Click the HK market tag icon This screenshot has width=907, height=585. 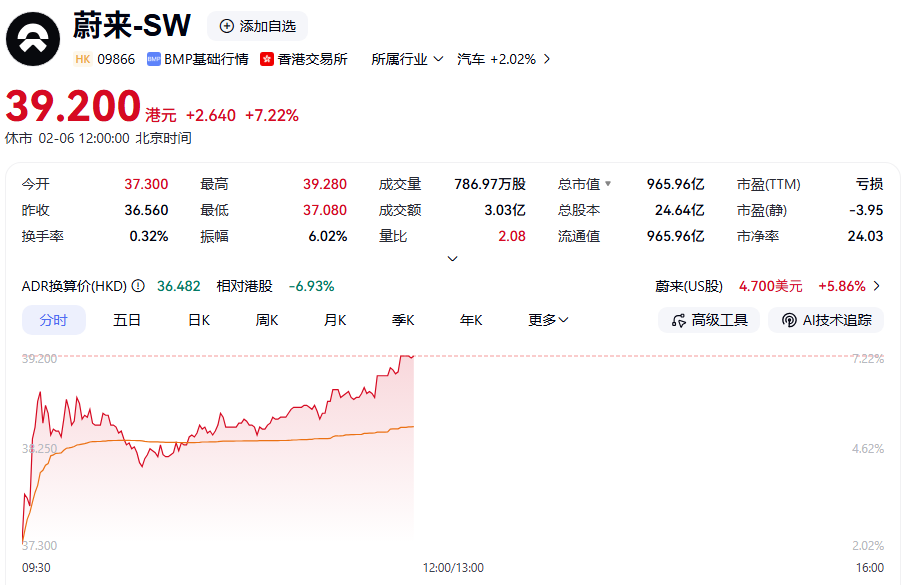click(83, 59)
